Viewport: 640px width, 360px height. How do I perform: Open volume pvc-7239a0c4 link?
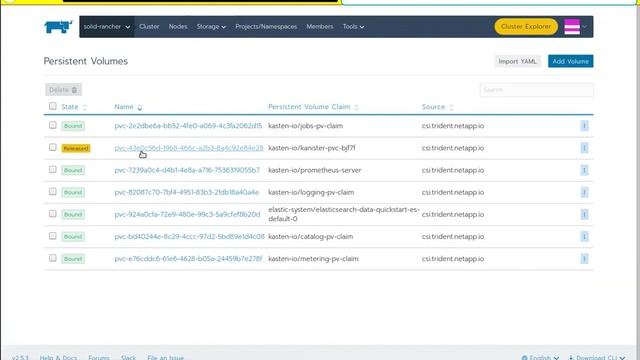tap(187, 170)
